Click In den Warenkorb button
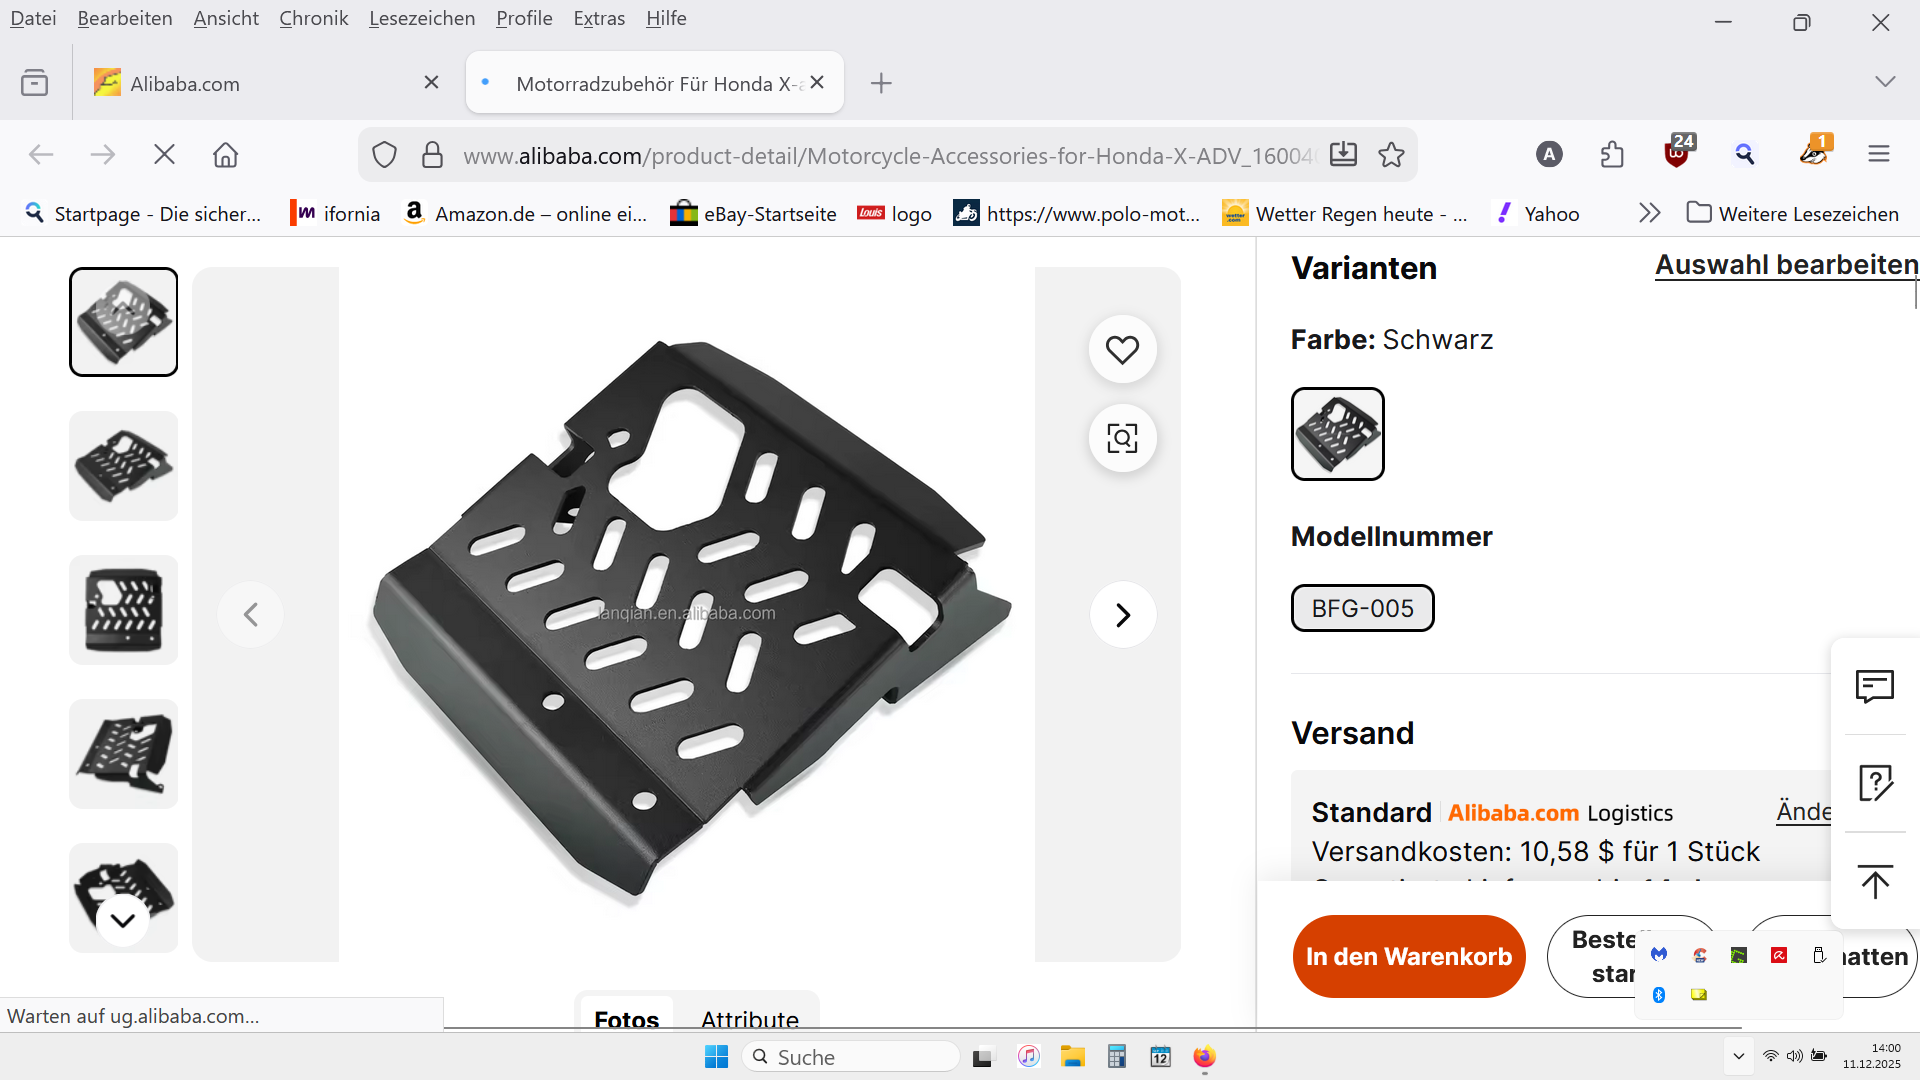The image size is (1920, 1080). tap(1409, 957)
